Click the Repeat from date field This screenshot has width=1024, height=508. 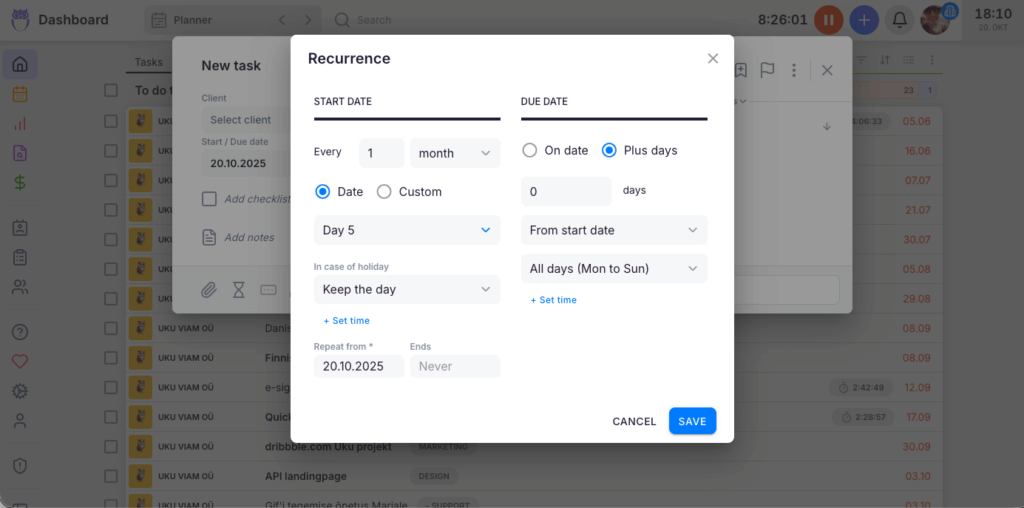point(359,366)
